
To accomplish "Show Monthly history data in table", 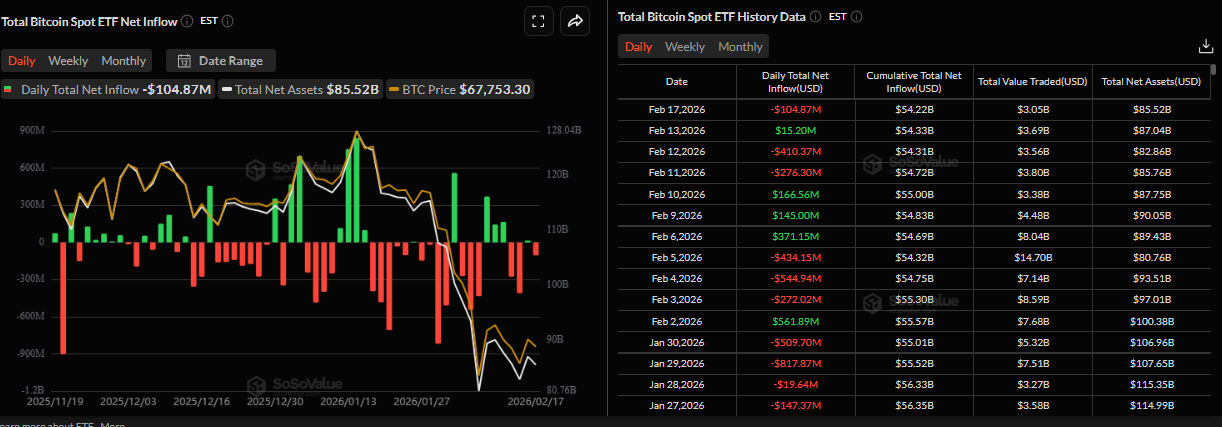I will 740,47.
